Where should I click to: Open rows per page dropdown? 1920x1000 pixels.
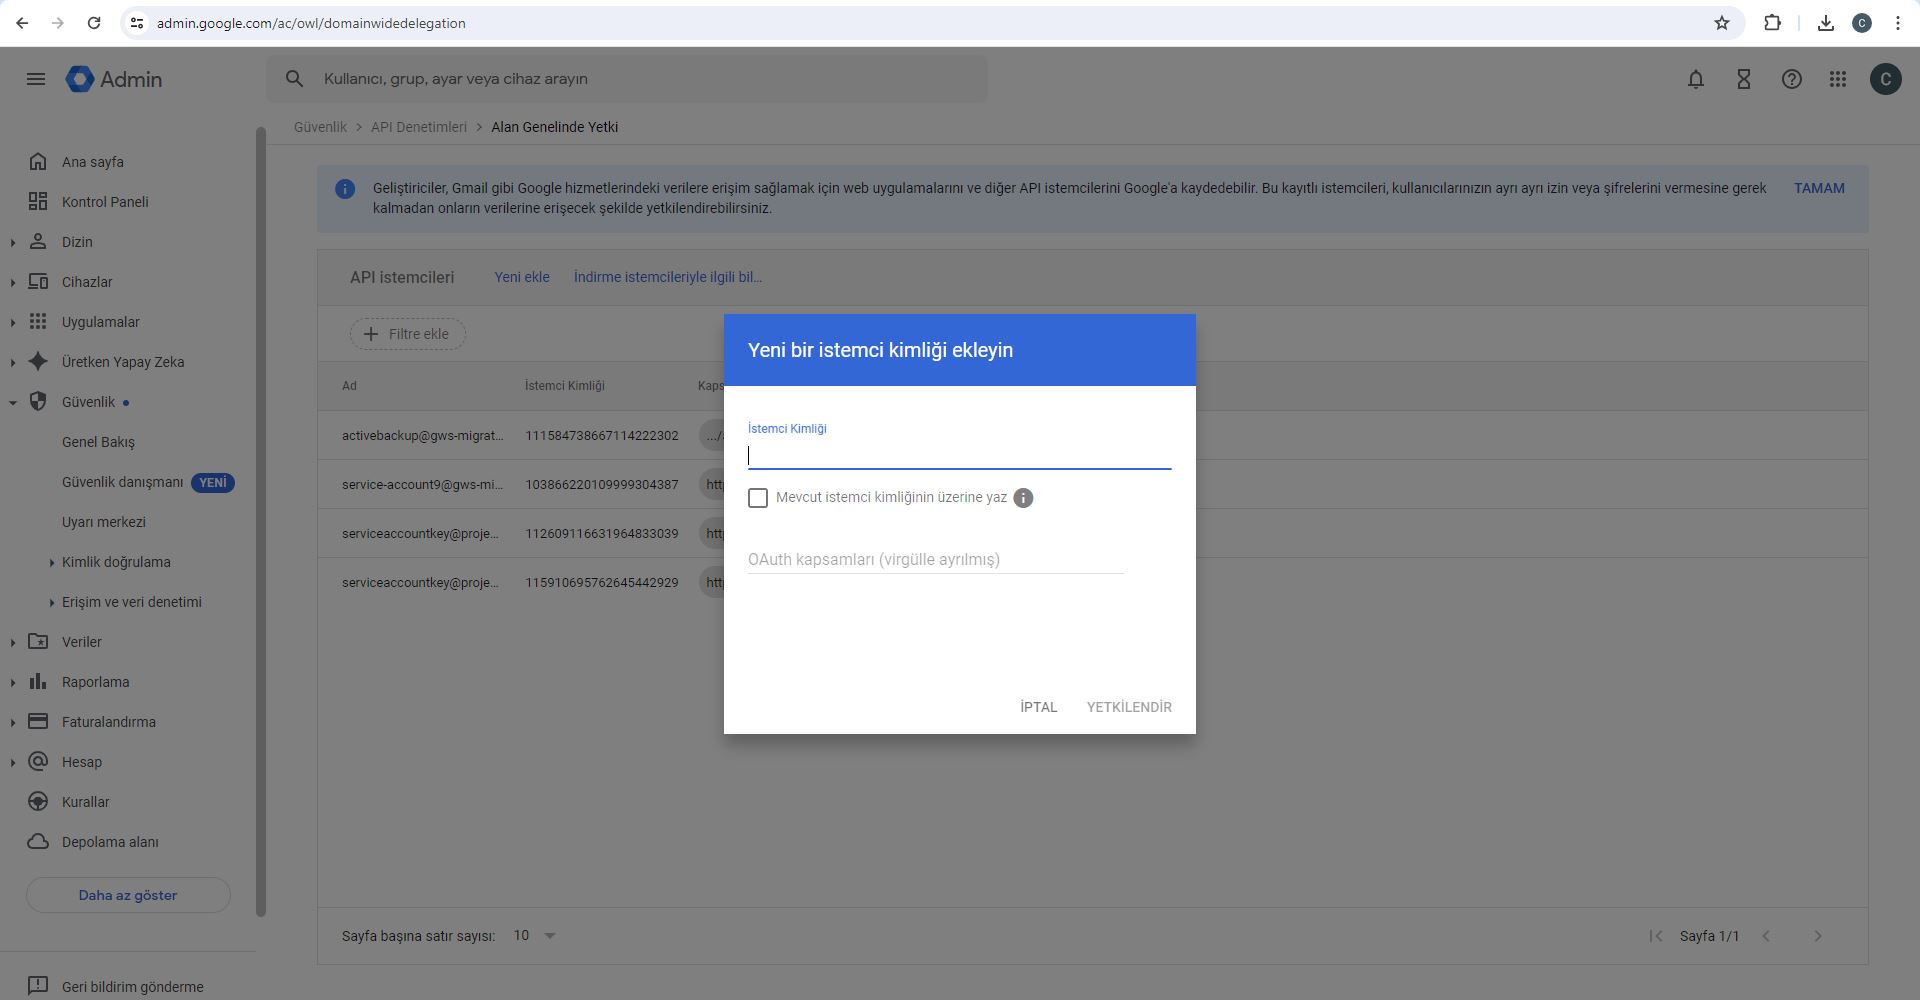[535, 936]
